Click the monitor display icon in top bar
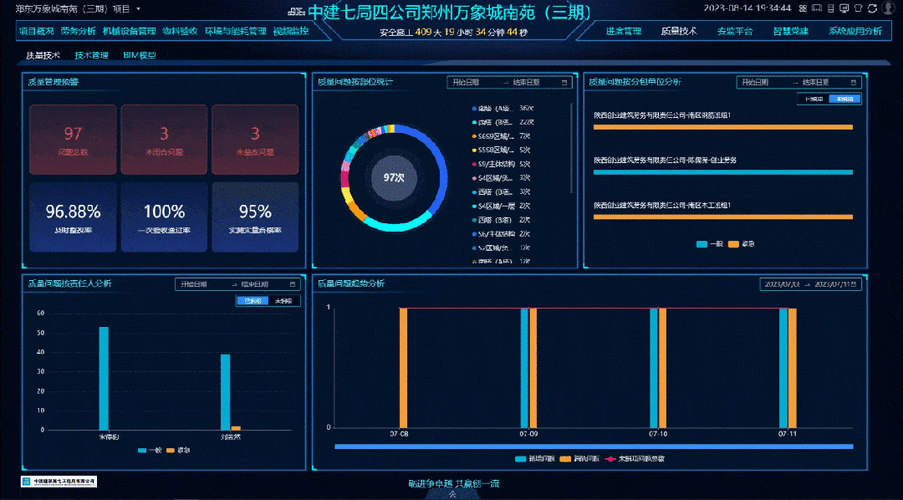 pyautogui.click(x=844, y=8)
